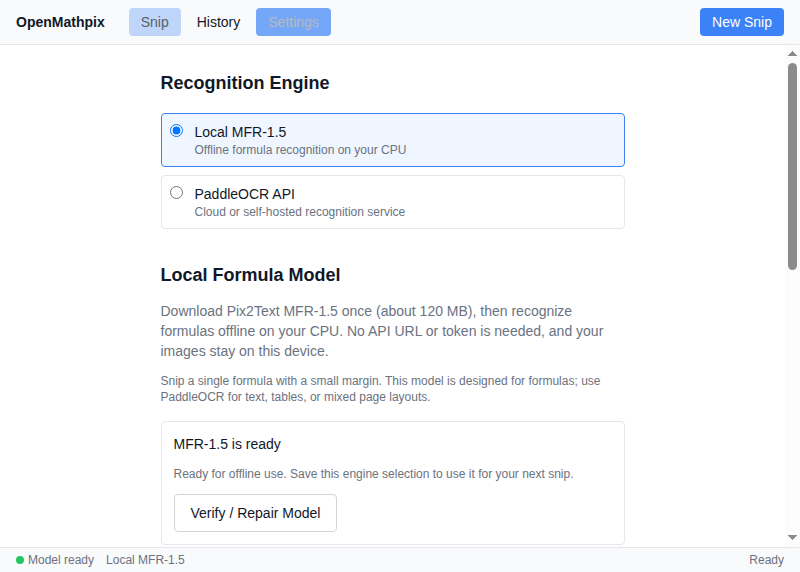This screenshot has width=800, height=572.
Task: Click the vertical scrollbar thumb
Action: (x=792, y=166)
